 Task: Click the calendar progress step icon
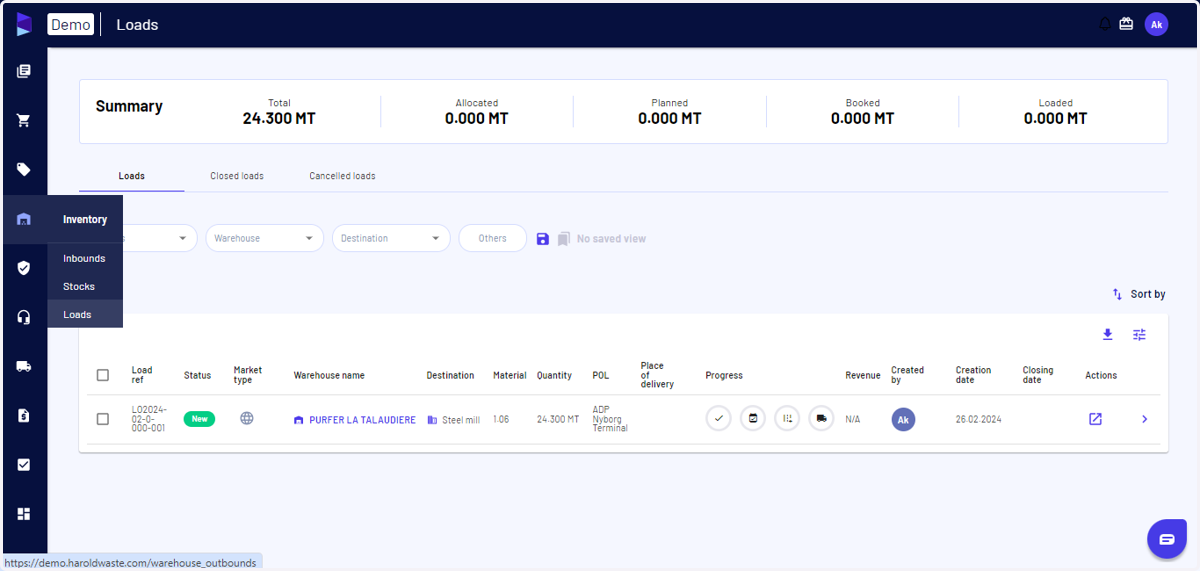[753, 419]
